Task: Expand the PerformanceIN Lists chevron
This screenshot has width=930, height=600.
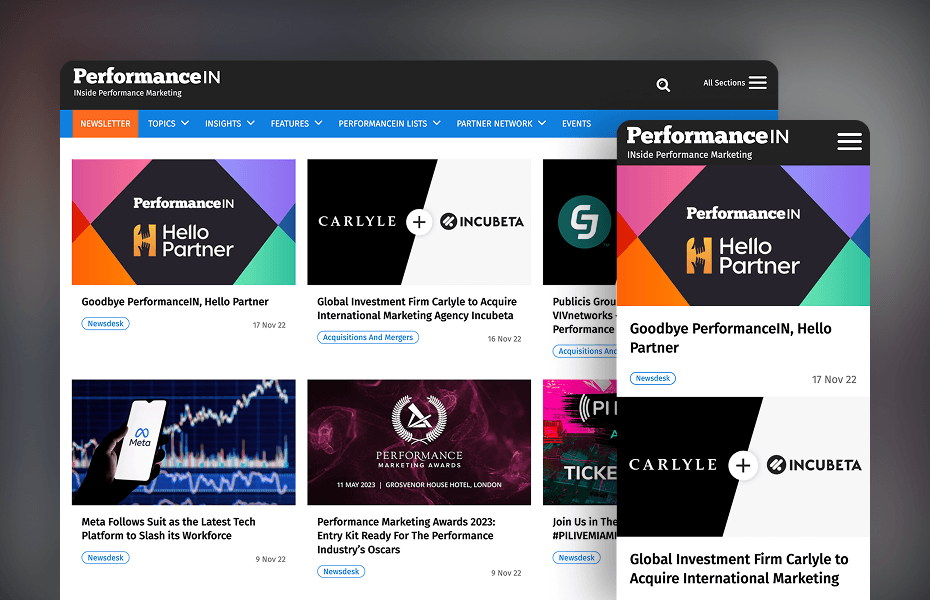Action: [x=437, y=123]
